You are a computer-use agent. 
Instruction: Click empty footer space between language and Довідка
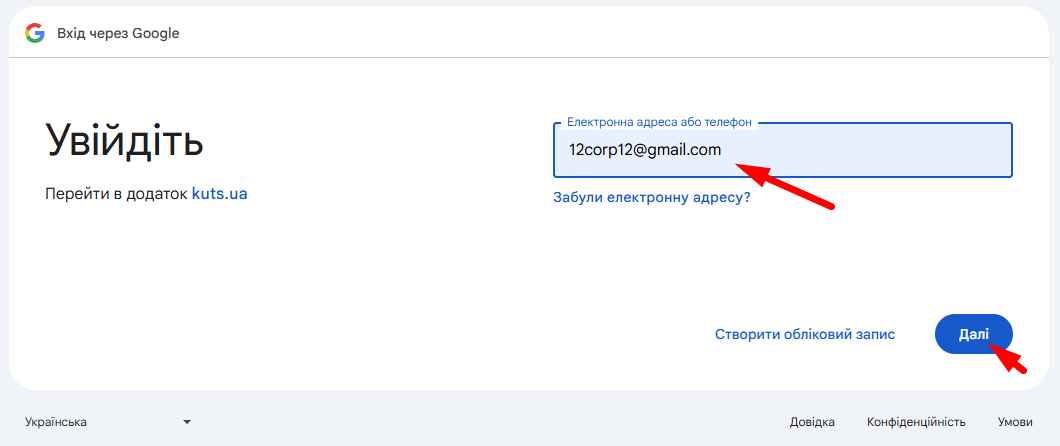click(x=480, y=422)
